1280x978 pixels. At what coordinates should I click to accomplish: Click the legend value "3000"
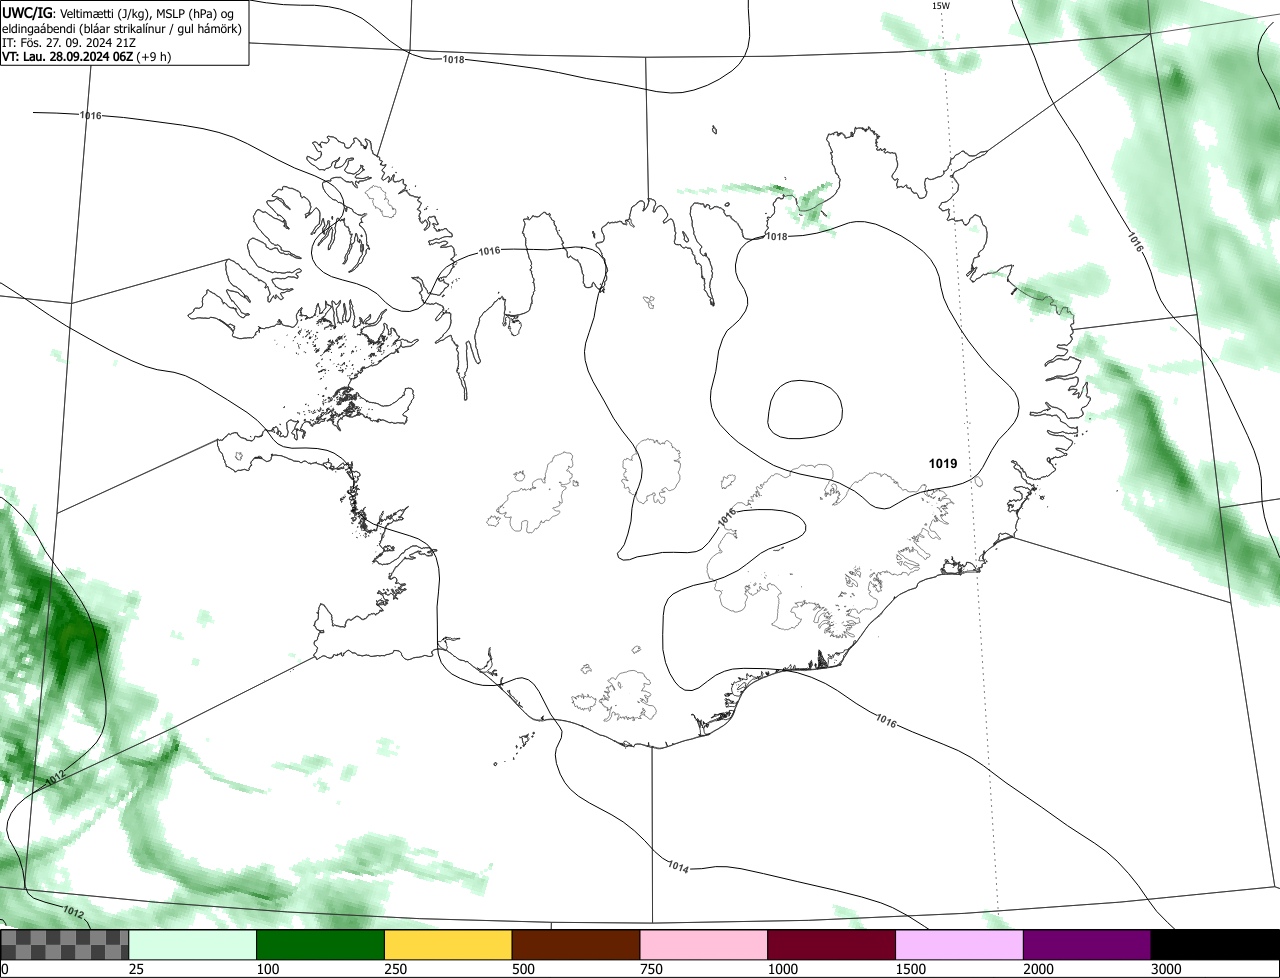(x=1167, y=969)
